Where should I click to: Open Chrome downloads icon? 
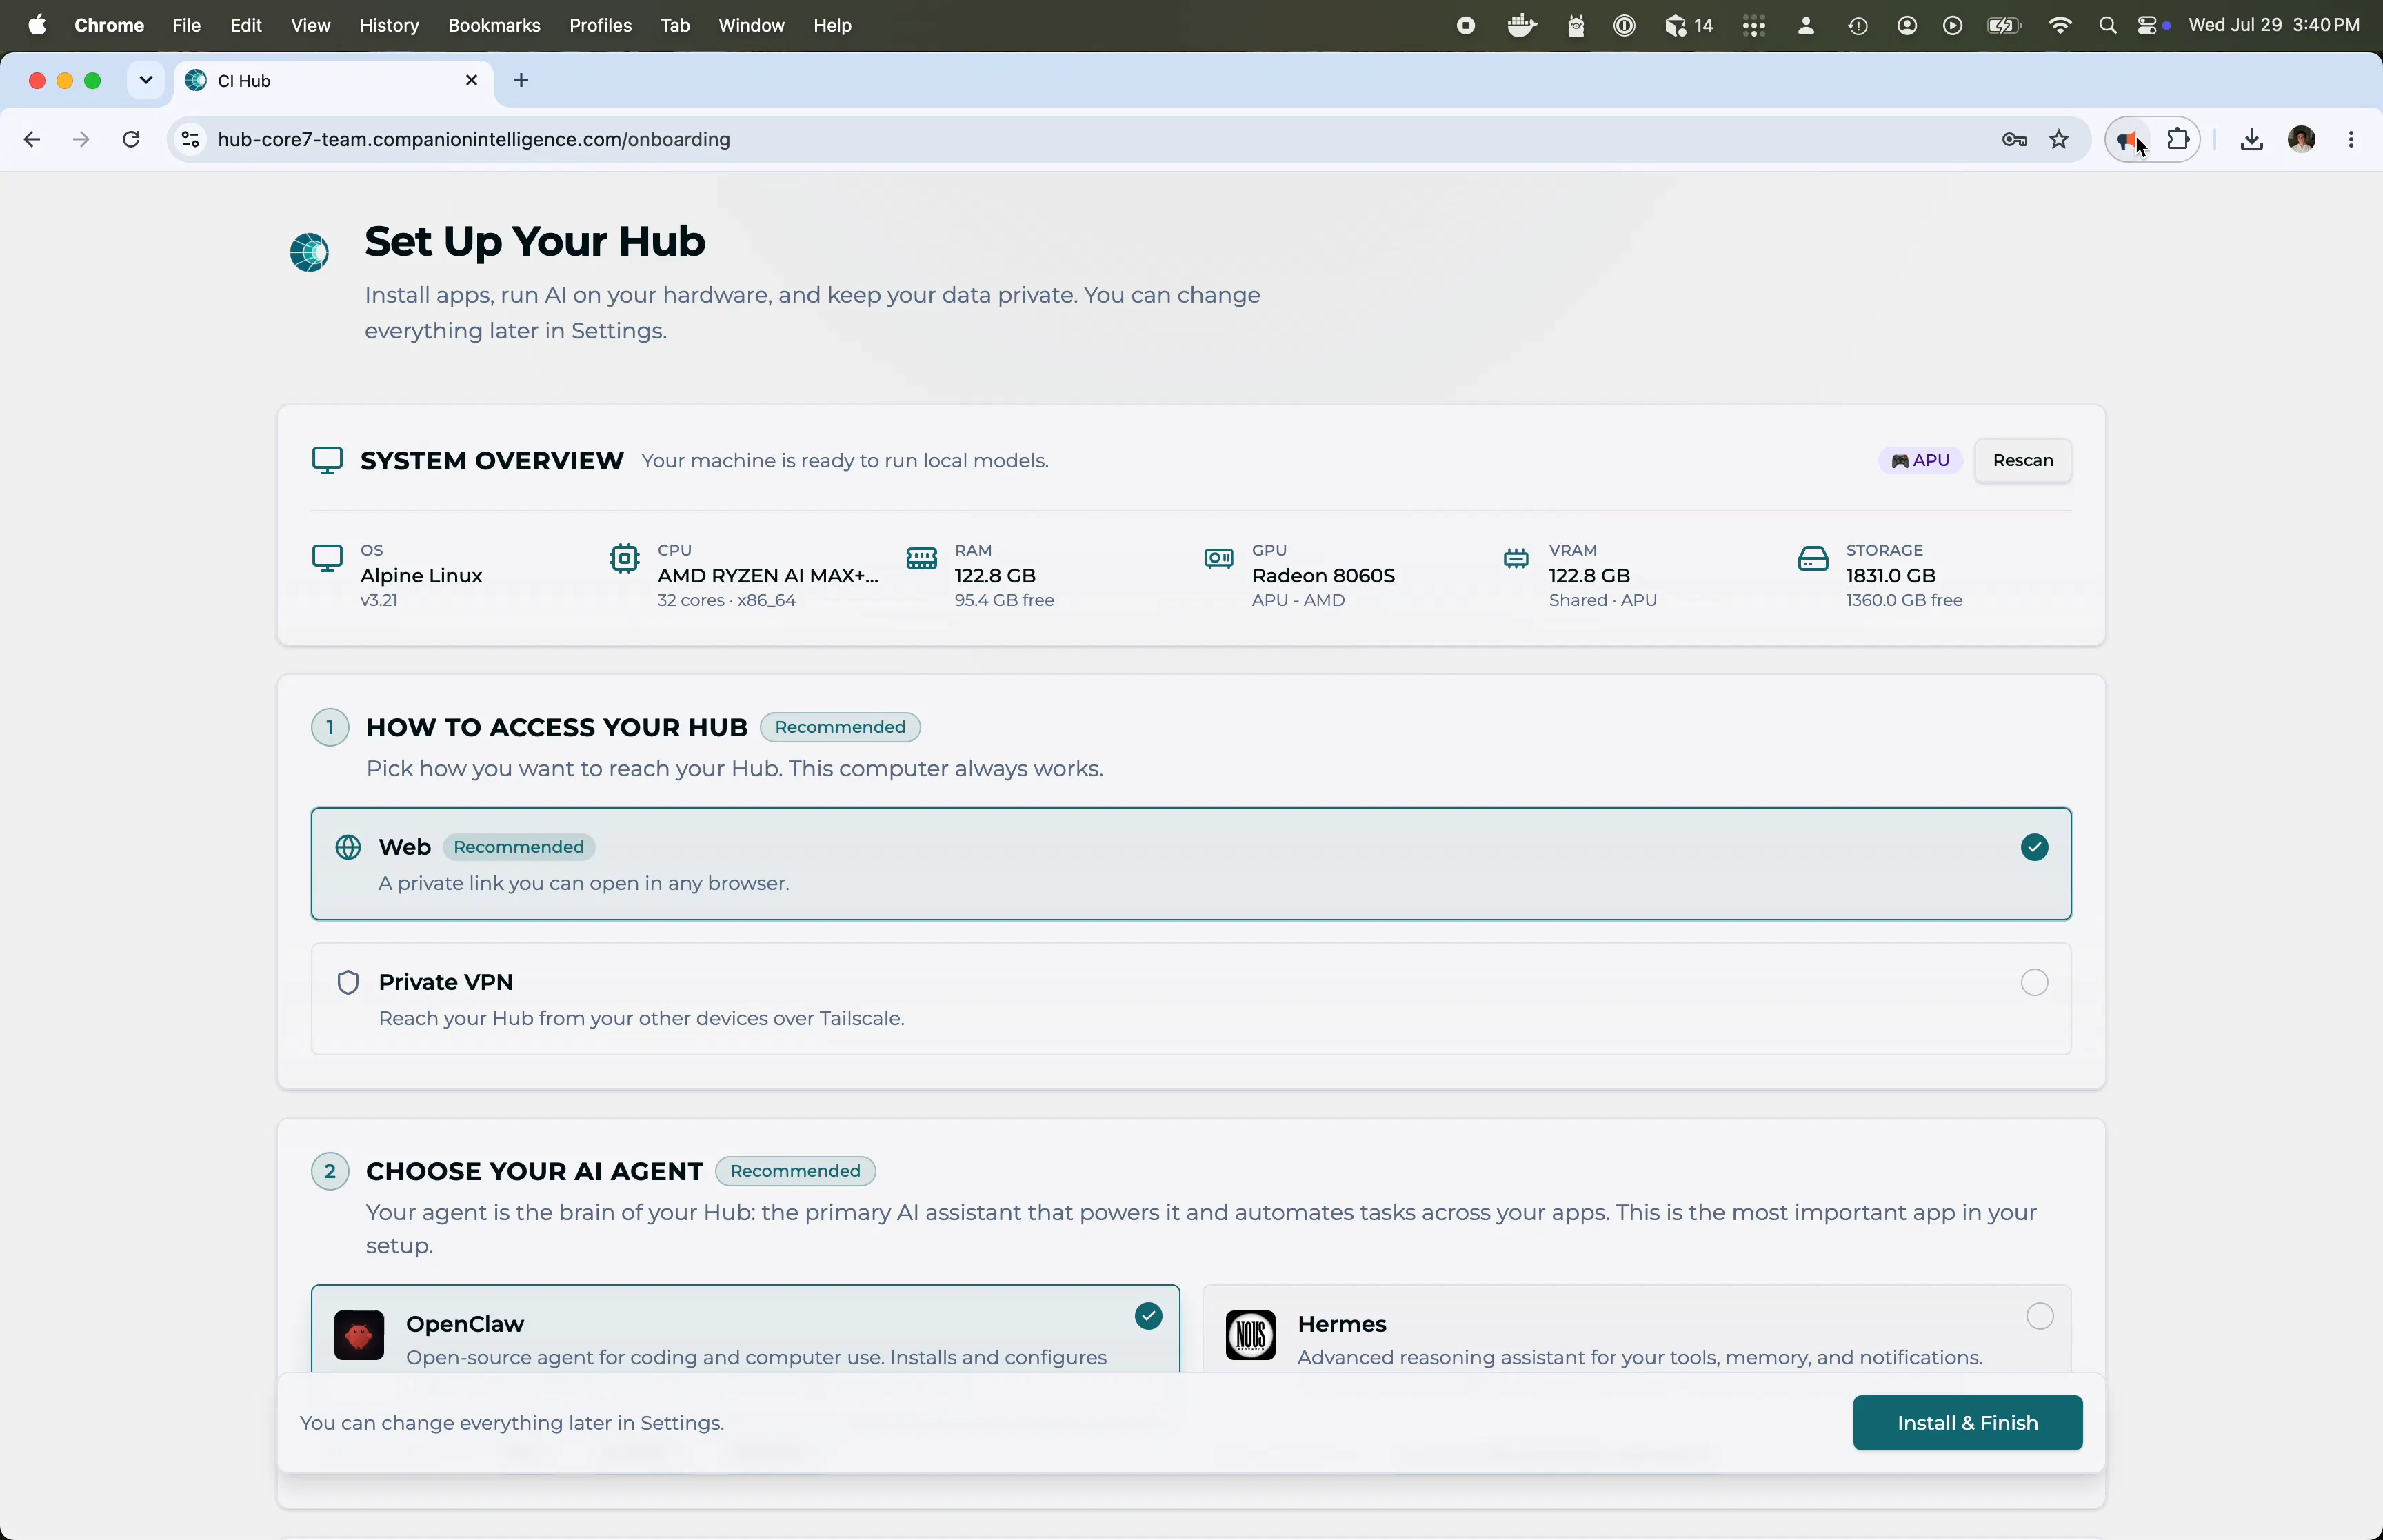(2251, 139)
